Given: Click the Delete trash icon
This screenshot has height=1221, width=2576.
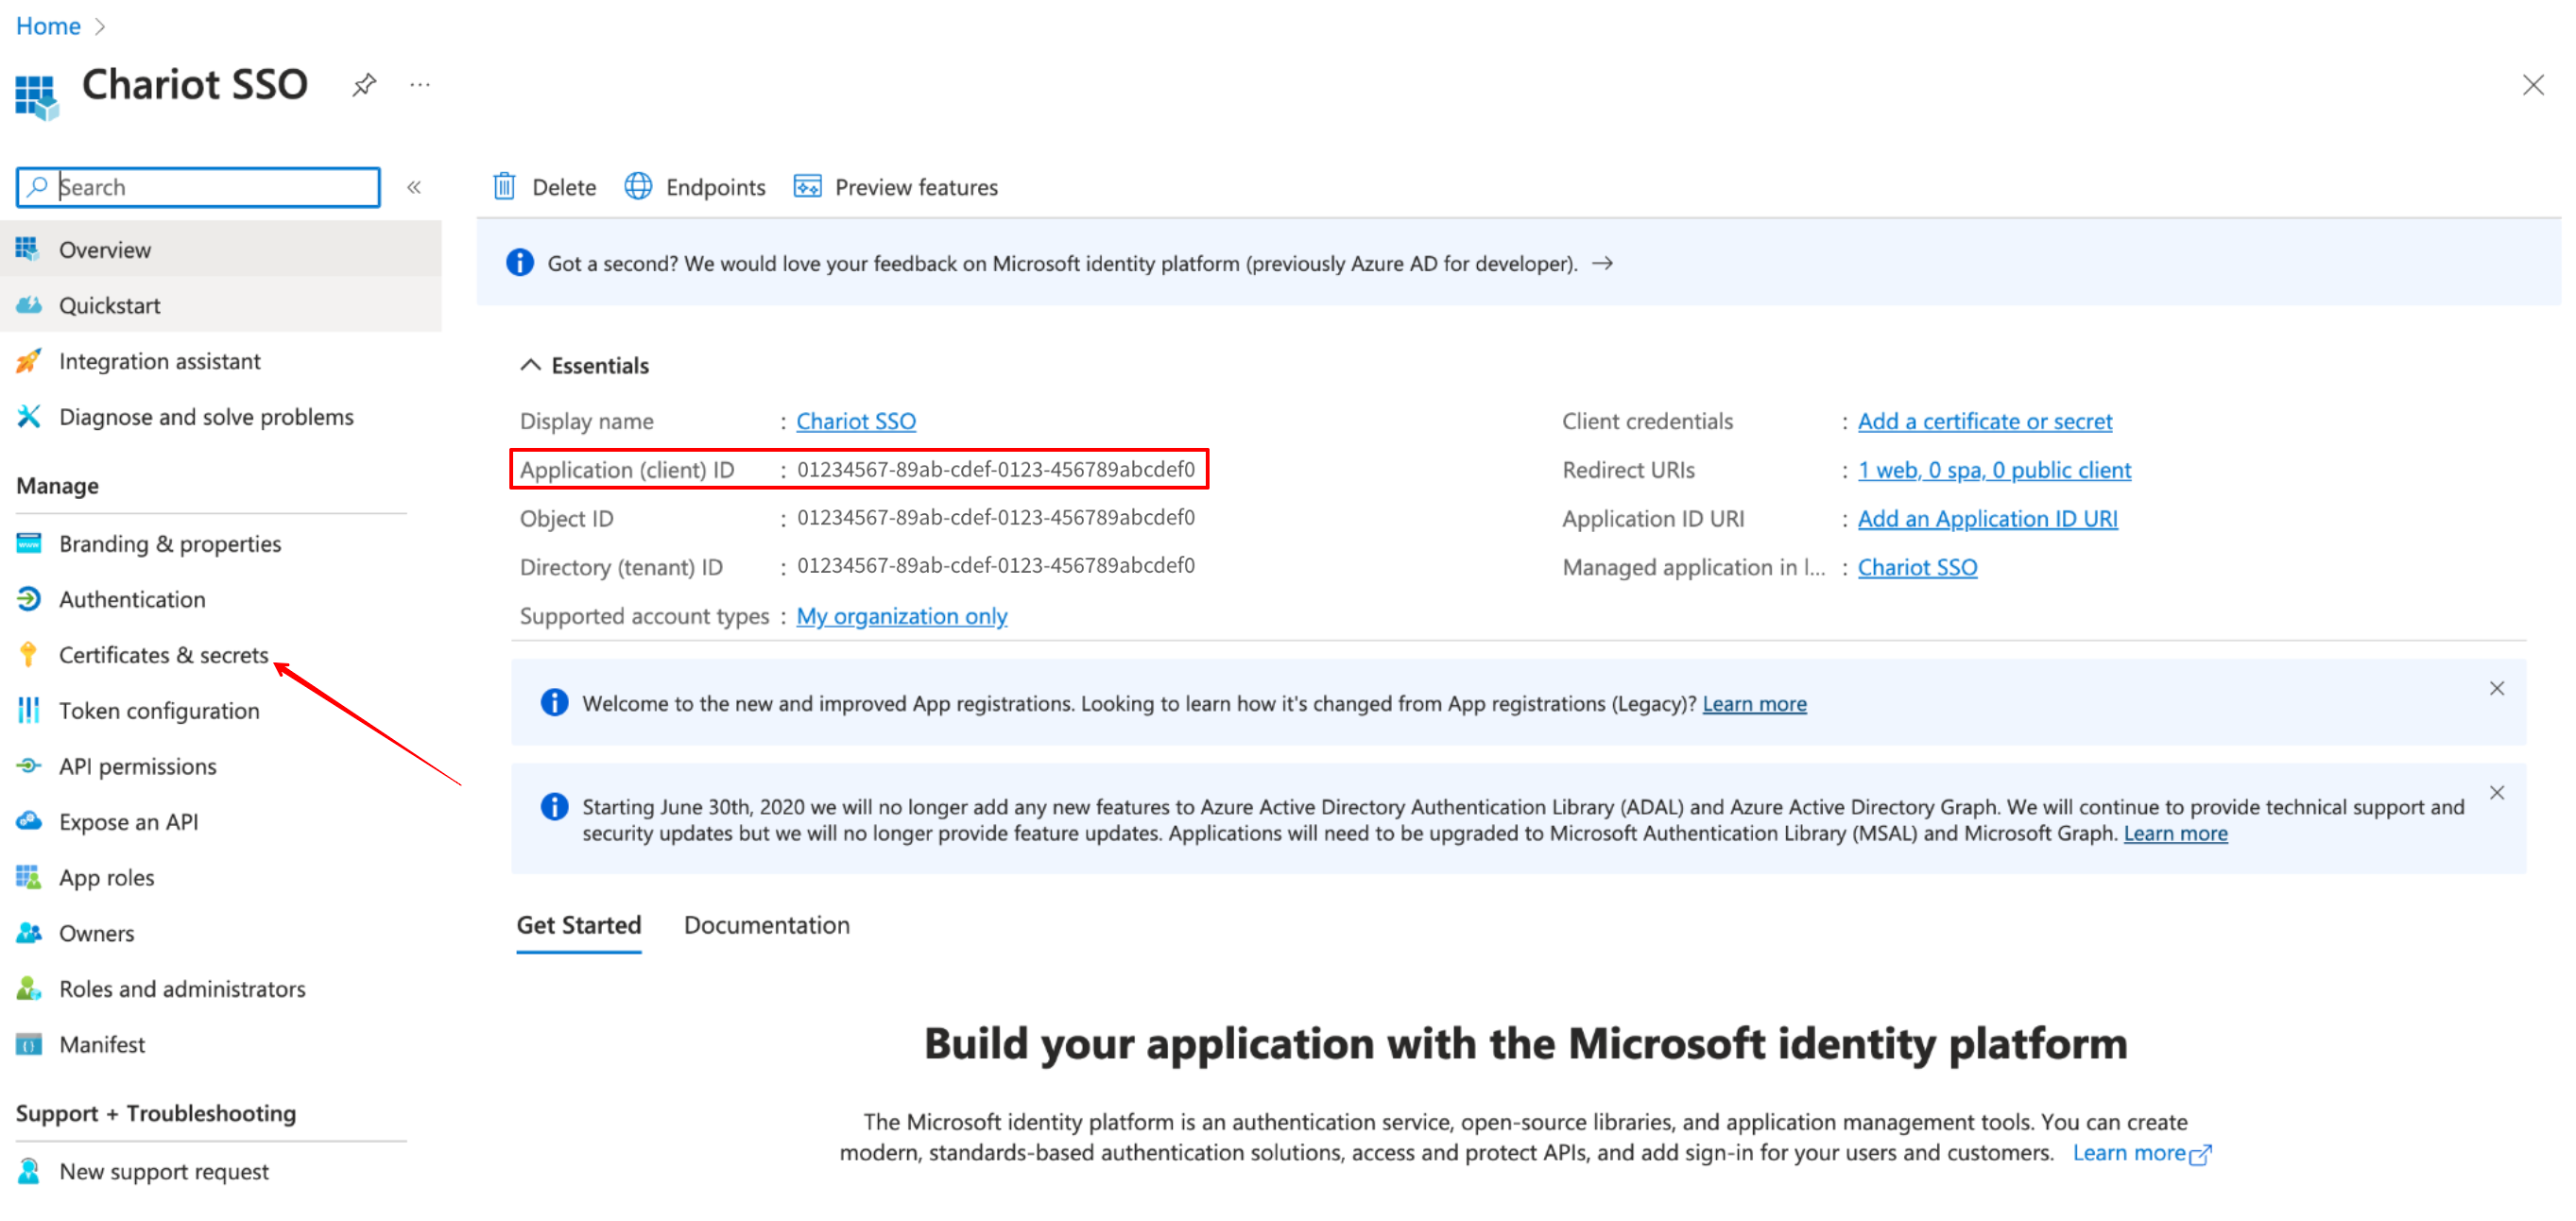Looking at the screenshot, I should click(x=505, y=187).
